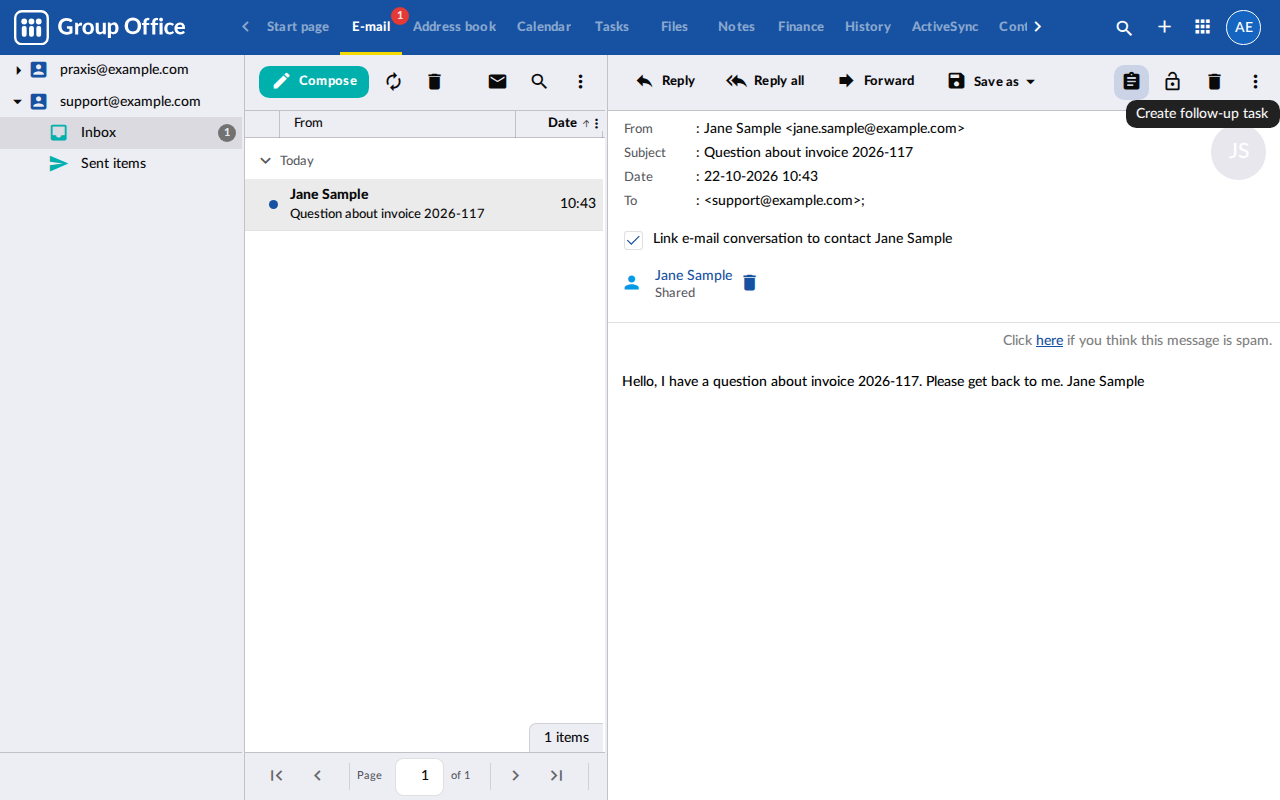Open the Files tab

pos(675,27)
